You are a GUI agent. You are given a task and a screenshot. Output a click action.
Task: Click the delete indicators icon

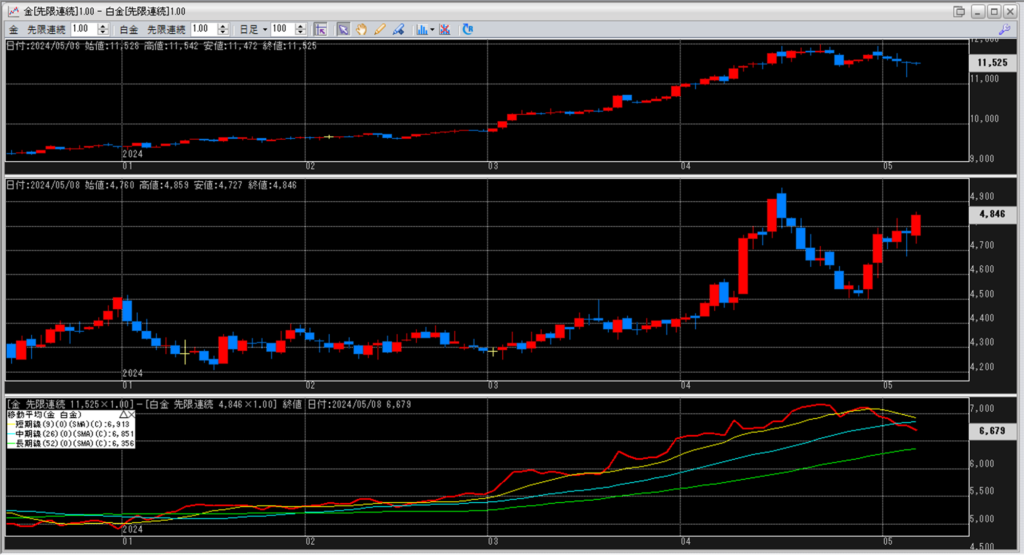(x=444, y=30)
